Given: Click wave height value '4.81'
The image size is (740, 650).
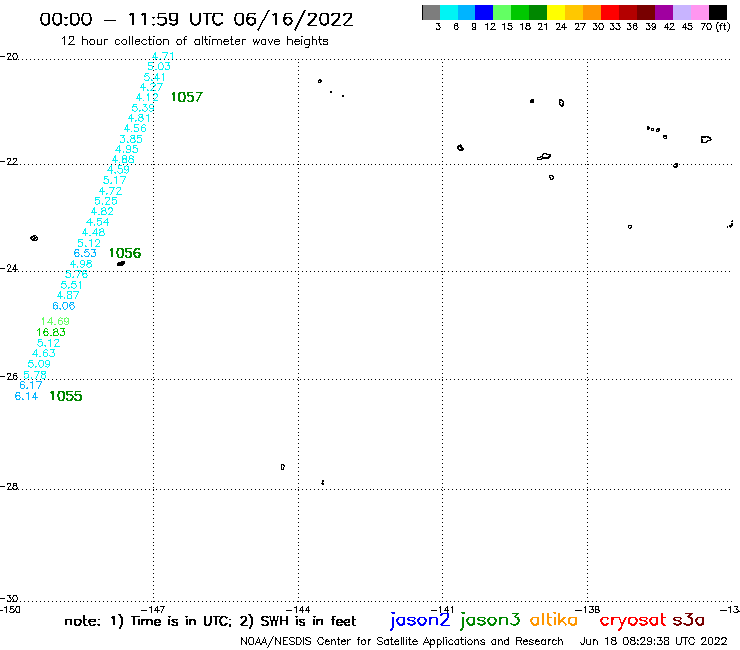Looking at the screenshot, I should click(x=139, y=118).
